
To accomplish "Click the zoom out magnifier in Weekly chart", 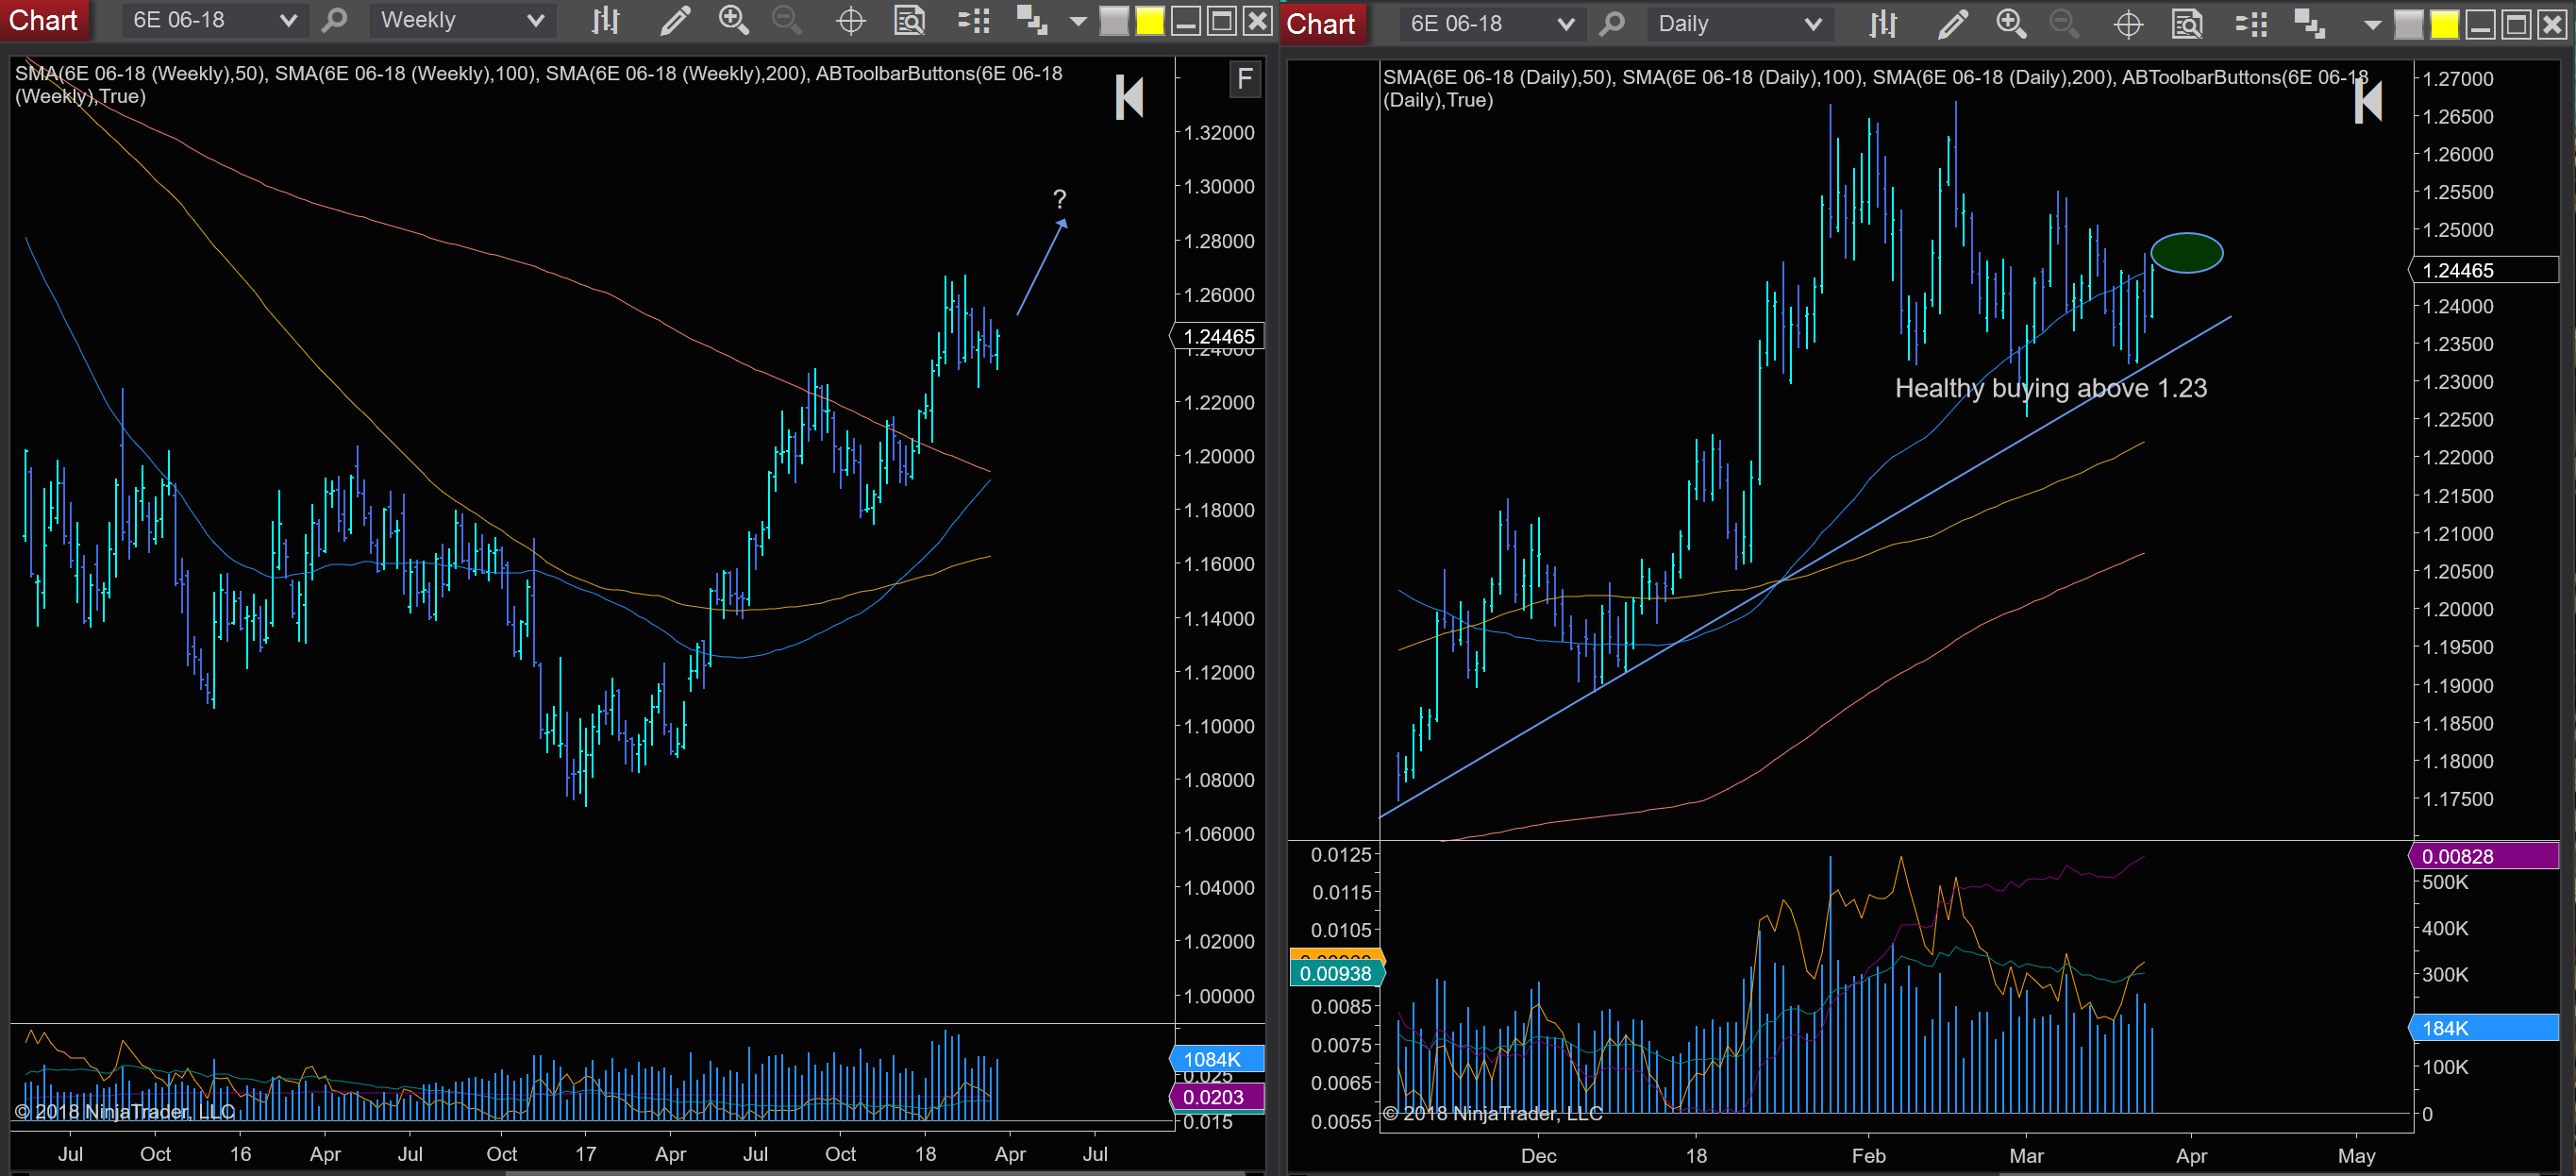I will tap(788, 20).
